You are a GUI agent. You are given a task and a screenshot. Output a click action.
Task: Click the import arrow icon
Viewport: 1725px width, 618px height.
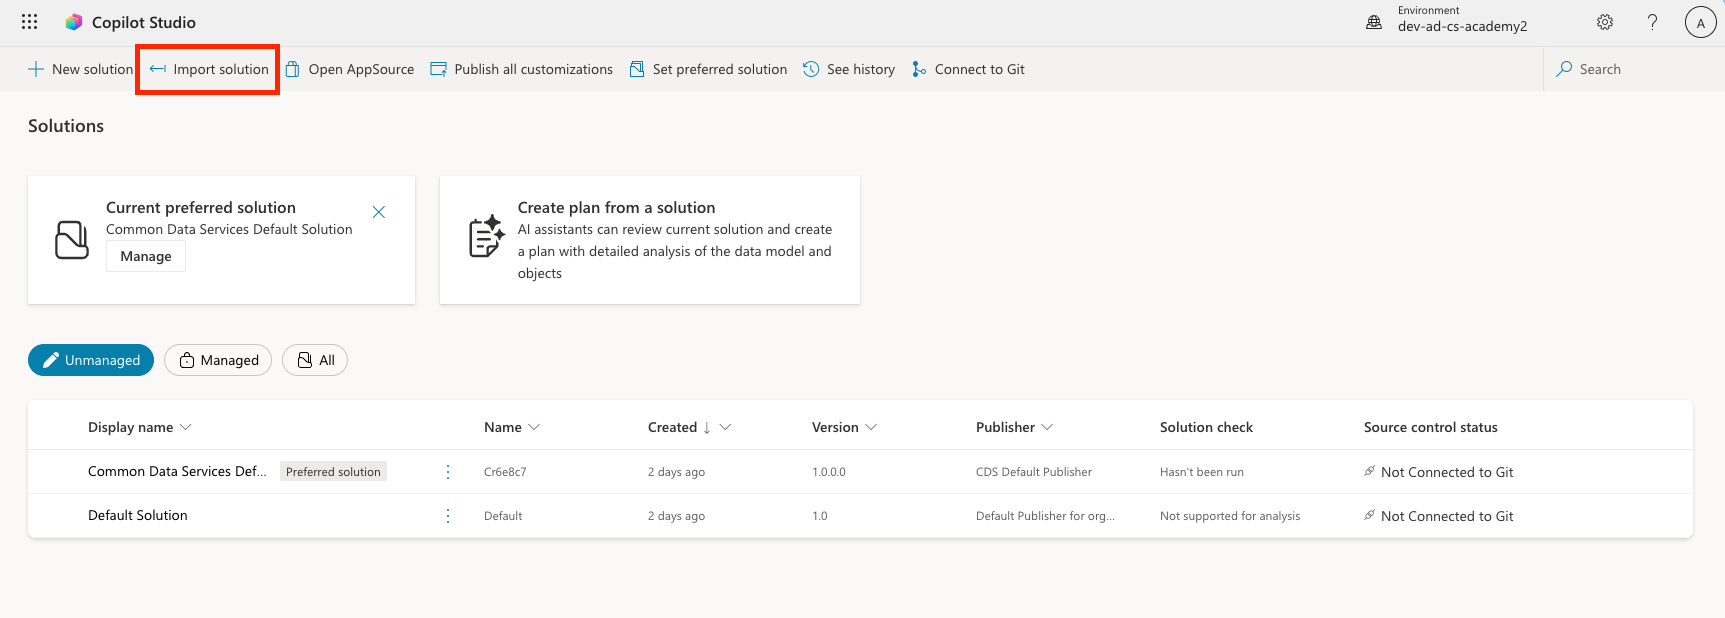click(x=157, y=69)
